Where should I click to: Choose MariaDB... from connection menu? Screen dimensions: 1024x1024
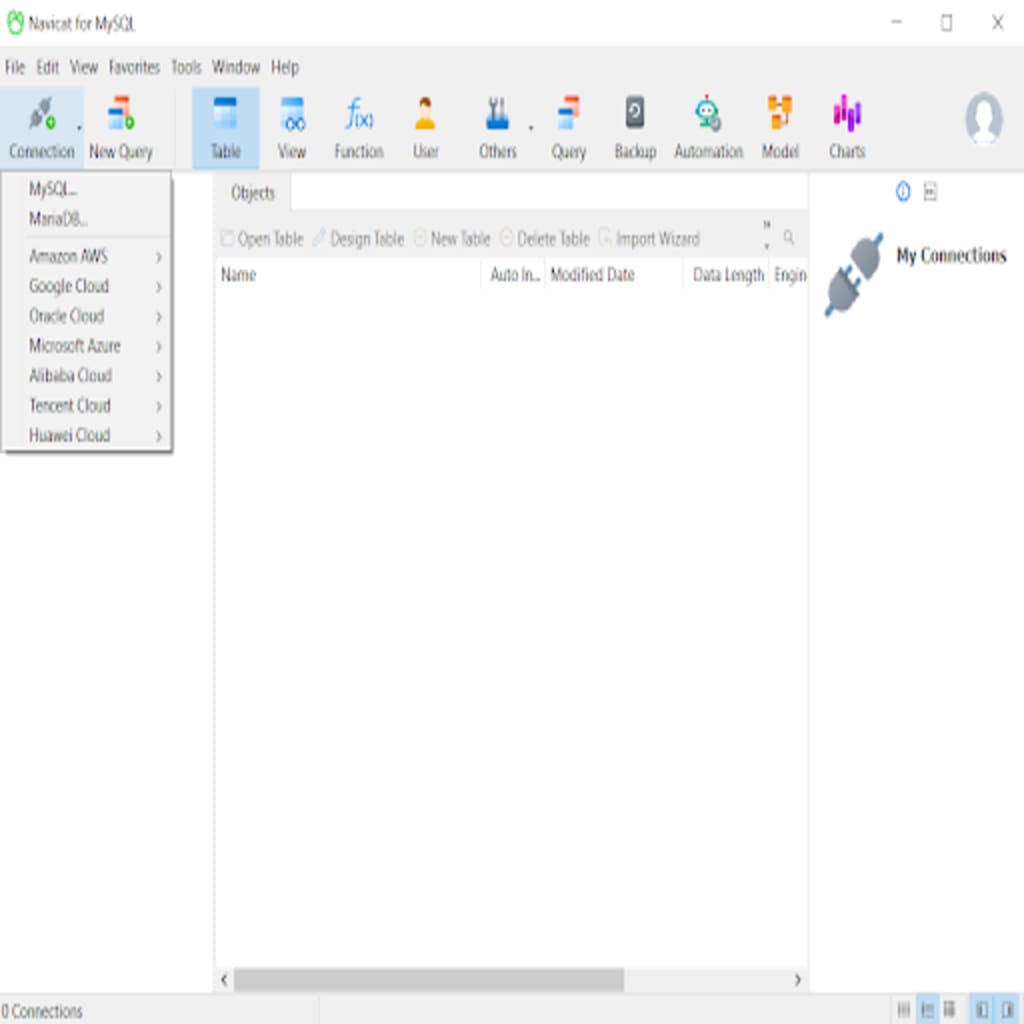click(88, 219)
